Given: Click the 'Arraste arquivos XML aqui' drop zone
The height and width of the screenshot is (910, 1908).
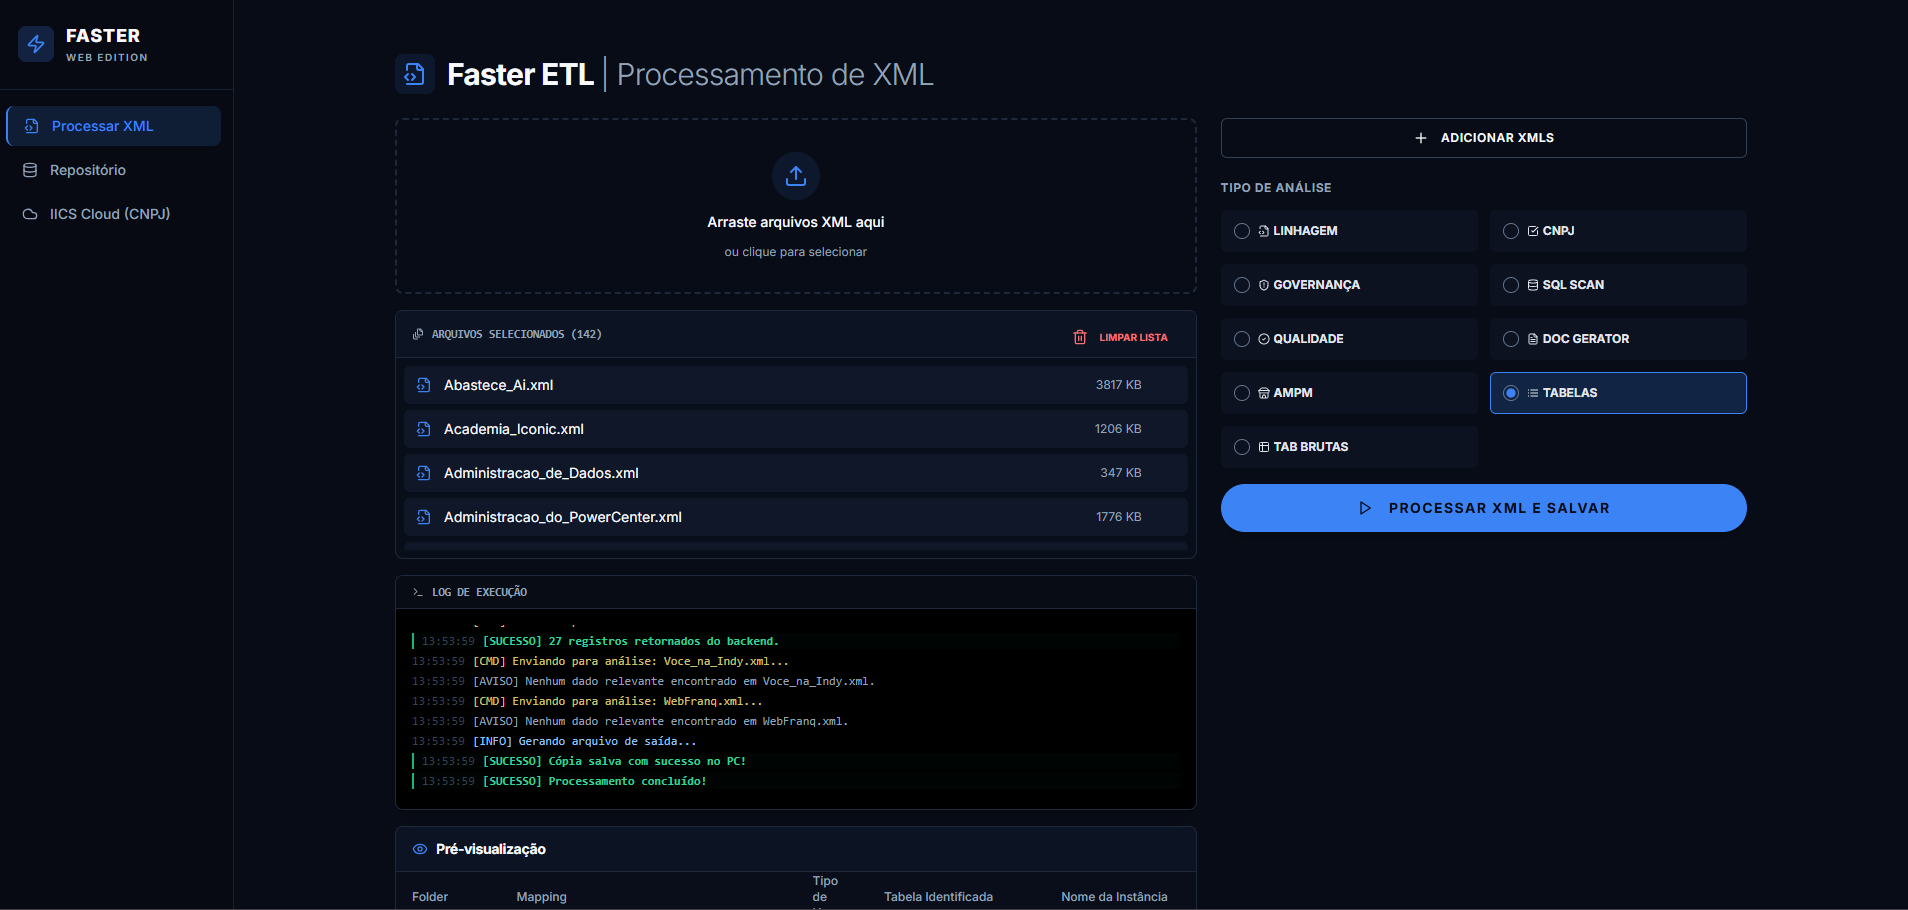Looking at the screenshot, I should click(796, 206).
